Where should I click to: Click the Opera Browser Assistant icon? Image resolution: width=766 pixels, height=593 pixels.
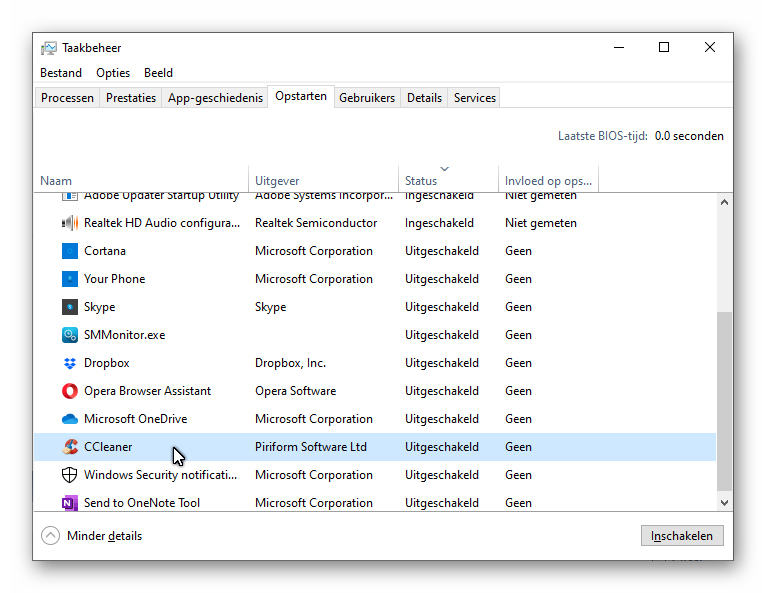point(69,391)
